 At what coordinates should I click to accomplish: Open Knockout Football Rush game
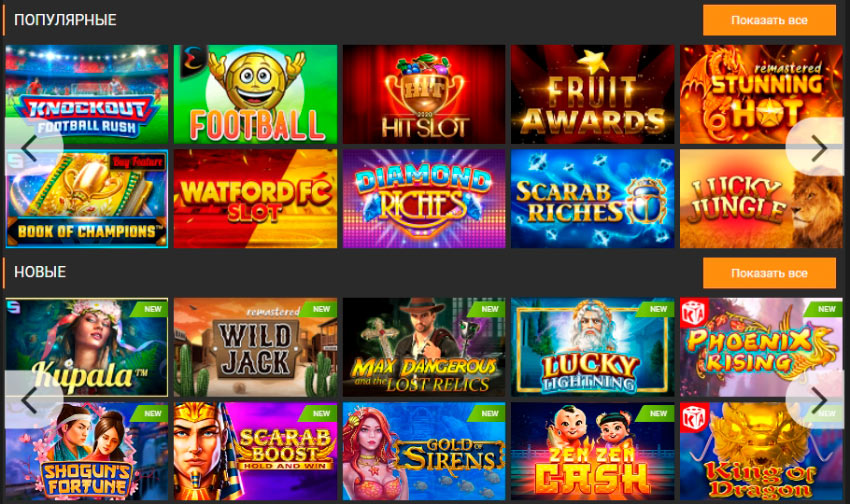(87, 94)
